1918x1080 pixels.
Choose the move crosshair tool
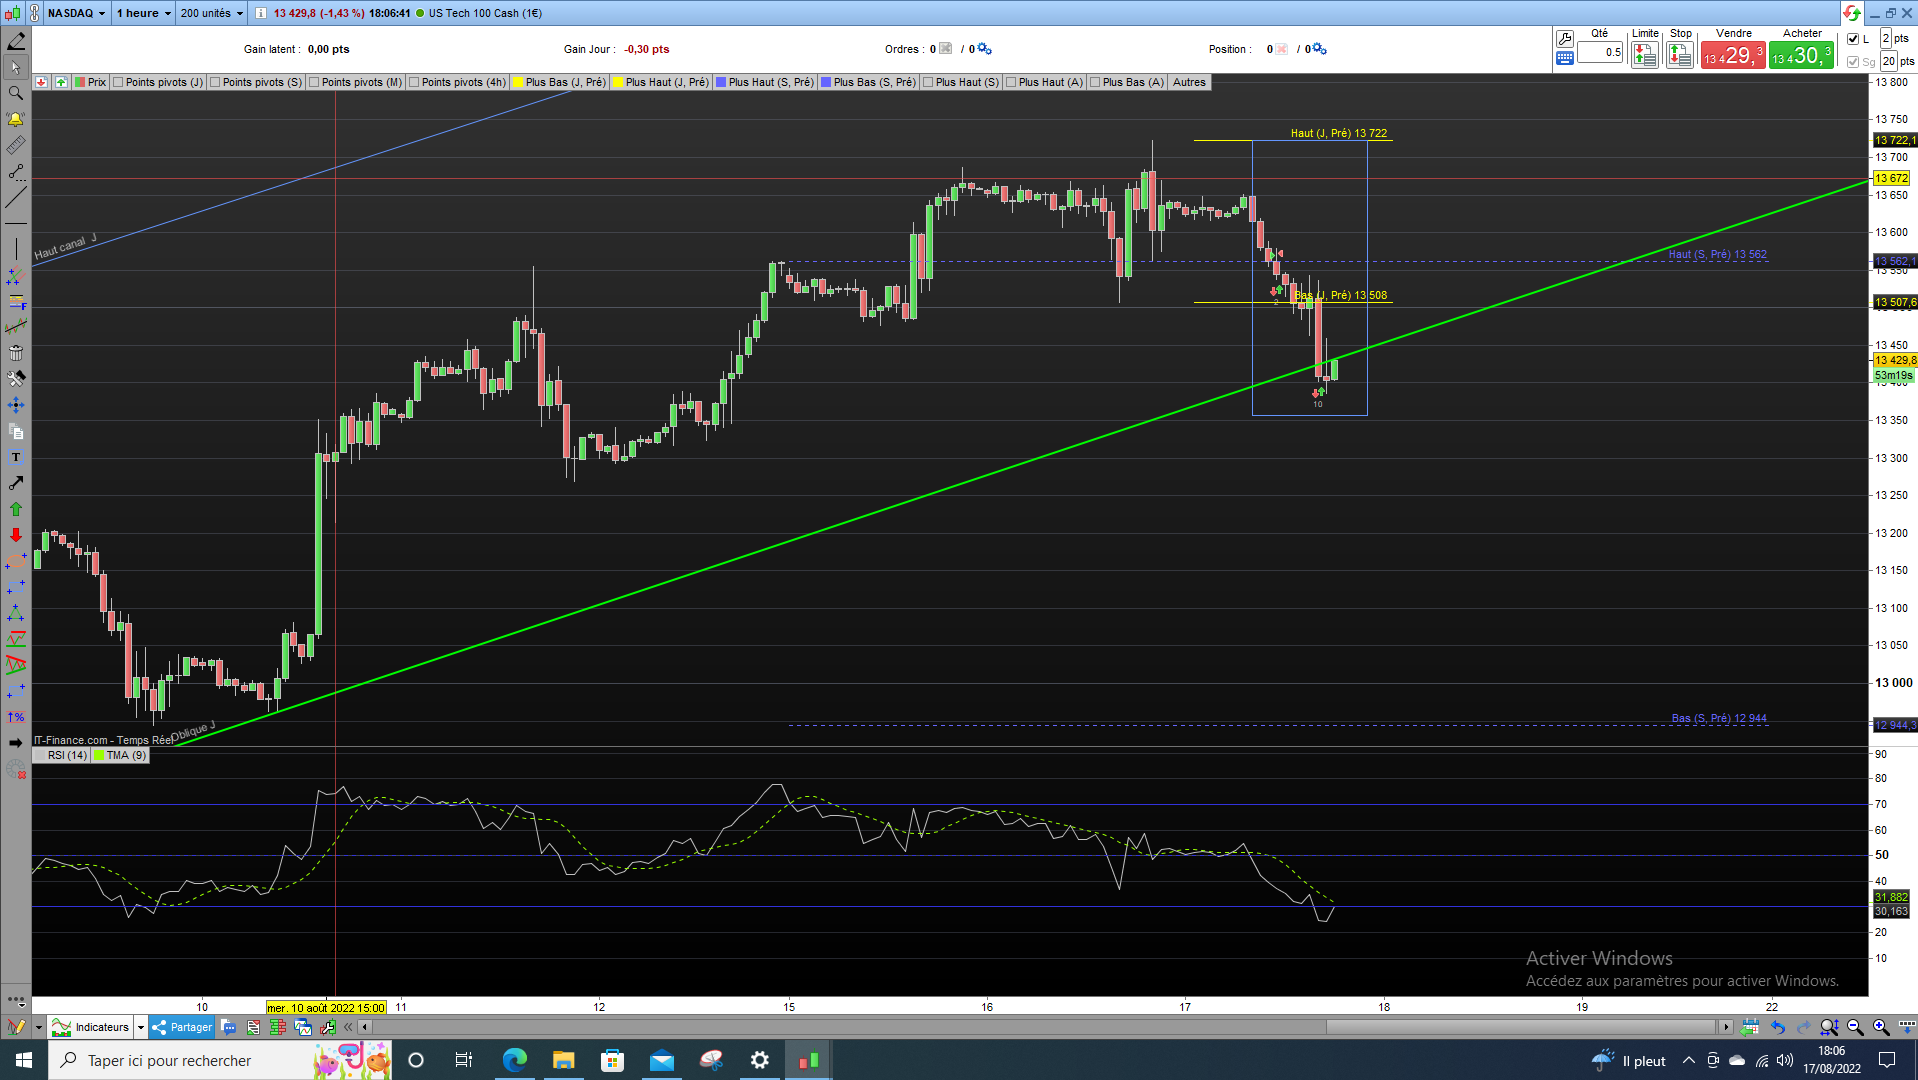click(x=16, y=405)
